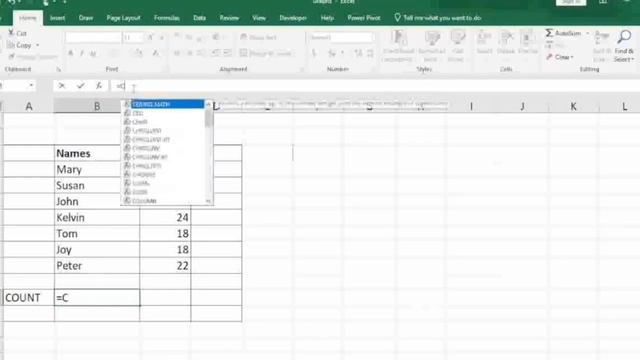Toggle Bold formatting
This screenshot has height=360, width=640.
coord(71,53)
